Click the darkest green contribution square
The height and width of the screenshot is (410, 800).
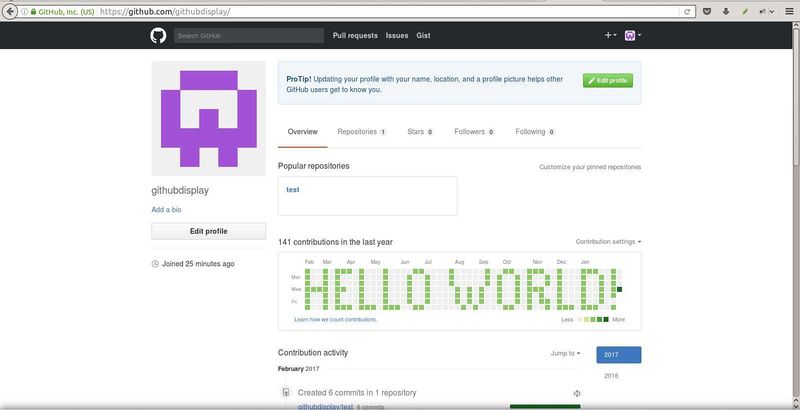tap(619, 289)
